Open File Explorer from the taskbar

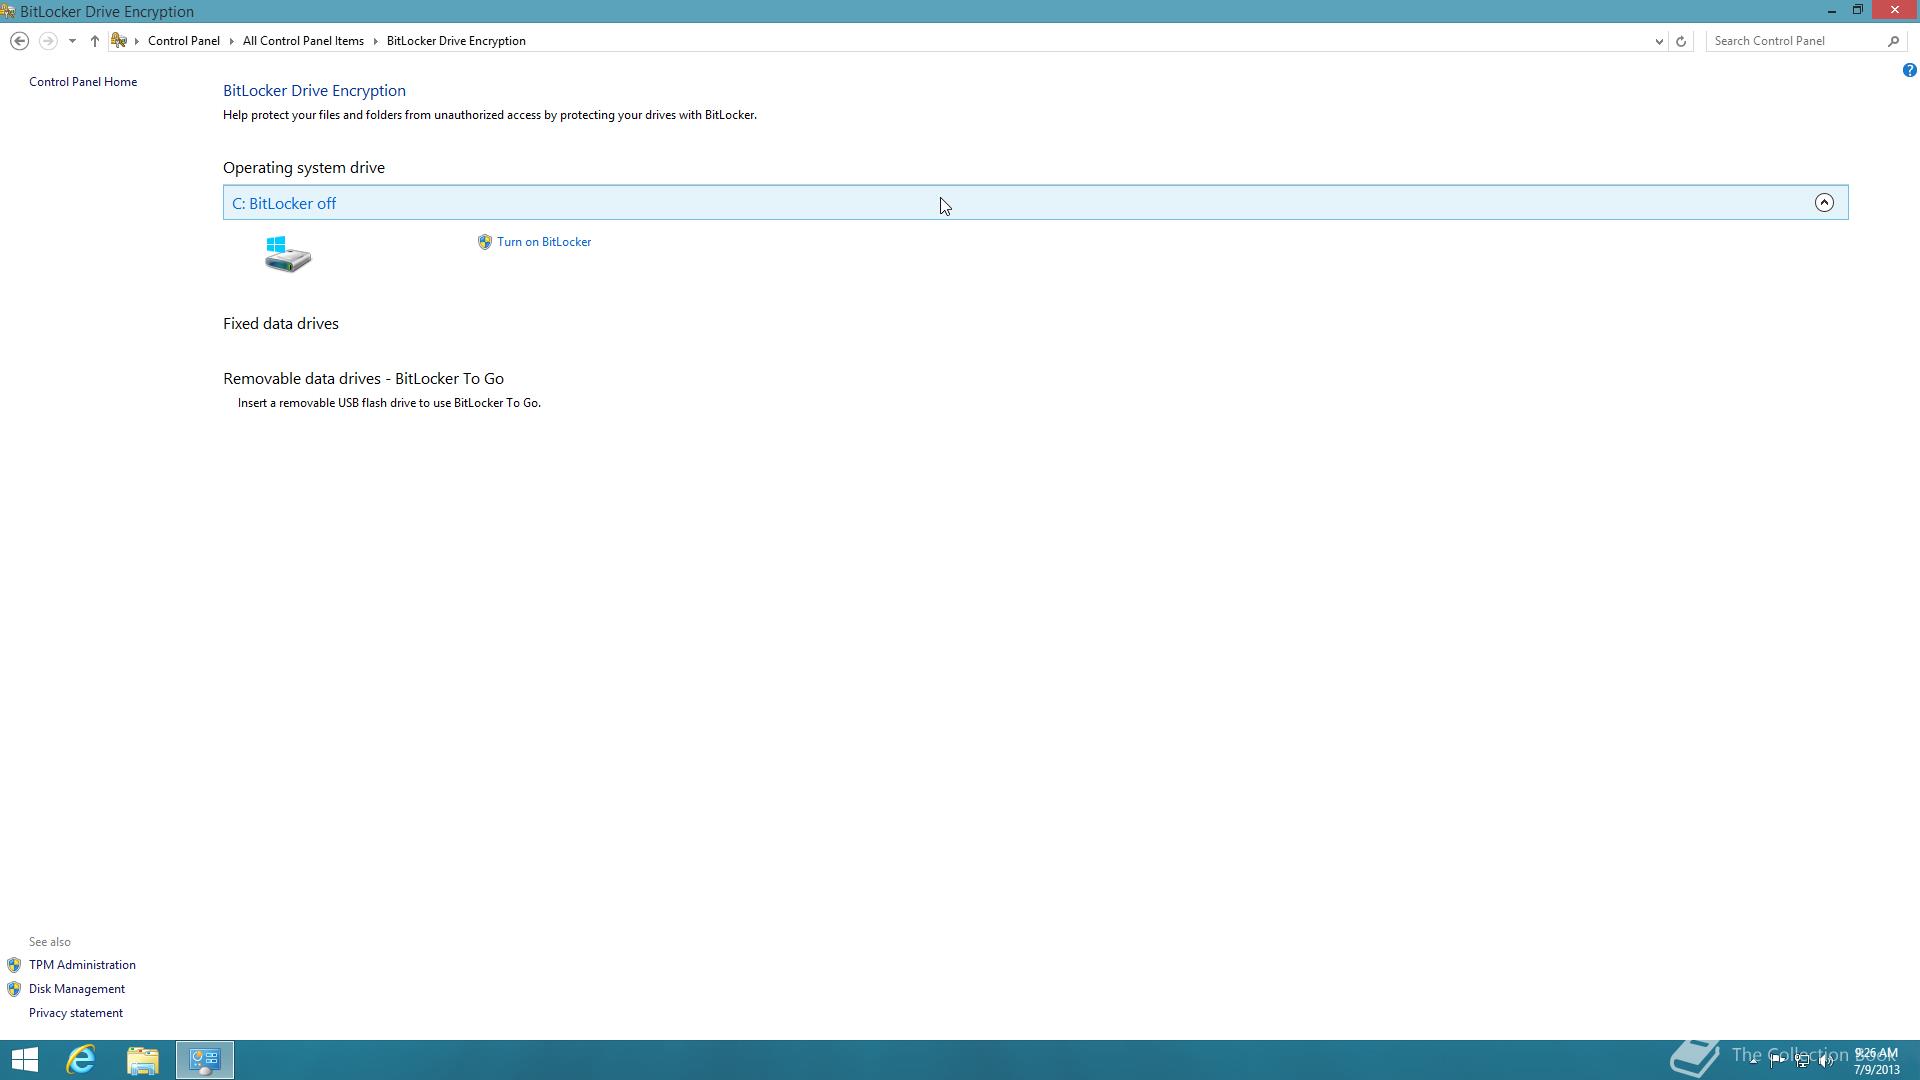tap(143, 1060)
